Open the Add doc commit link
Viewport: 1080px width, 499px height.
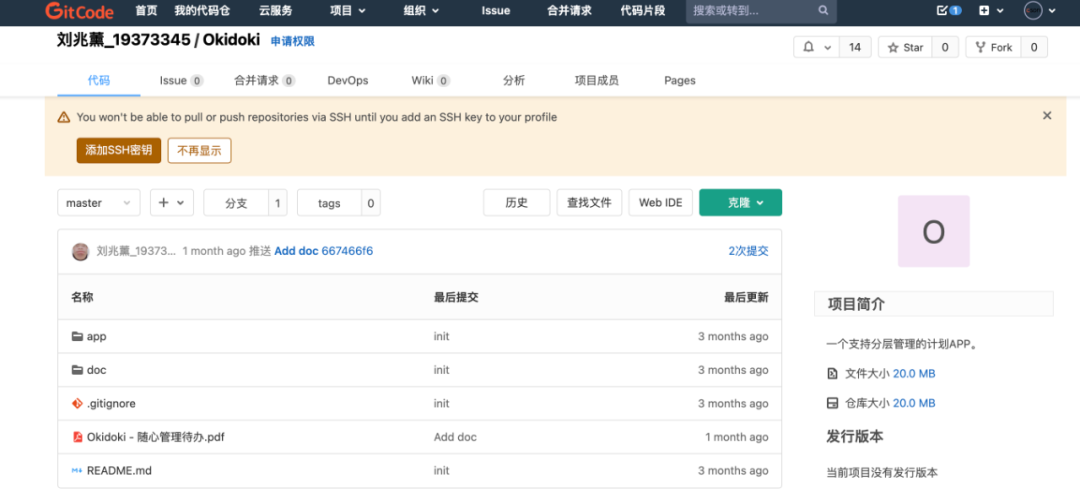point(296,251)
